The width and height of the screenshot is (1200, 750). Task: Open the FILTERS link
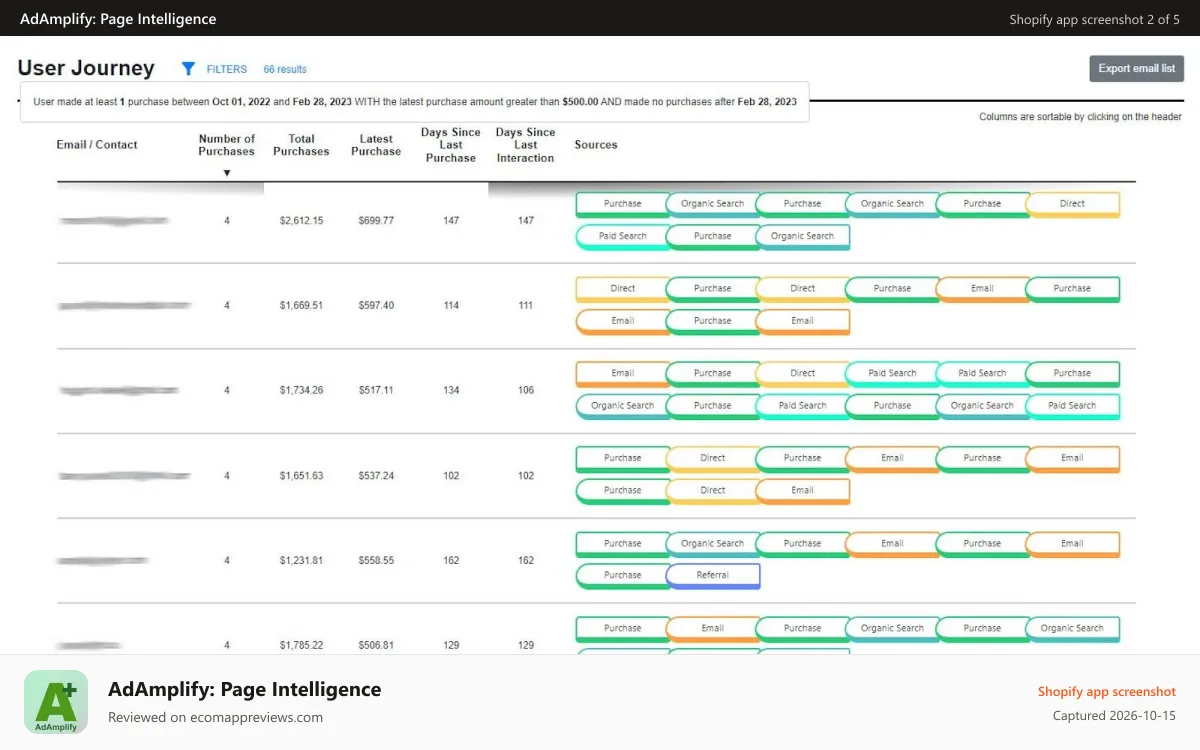tap(226, 70)
